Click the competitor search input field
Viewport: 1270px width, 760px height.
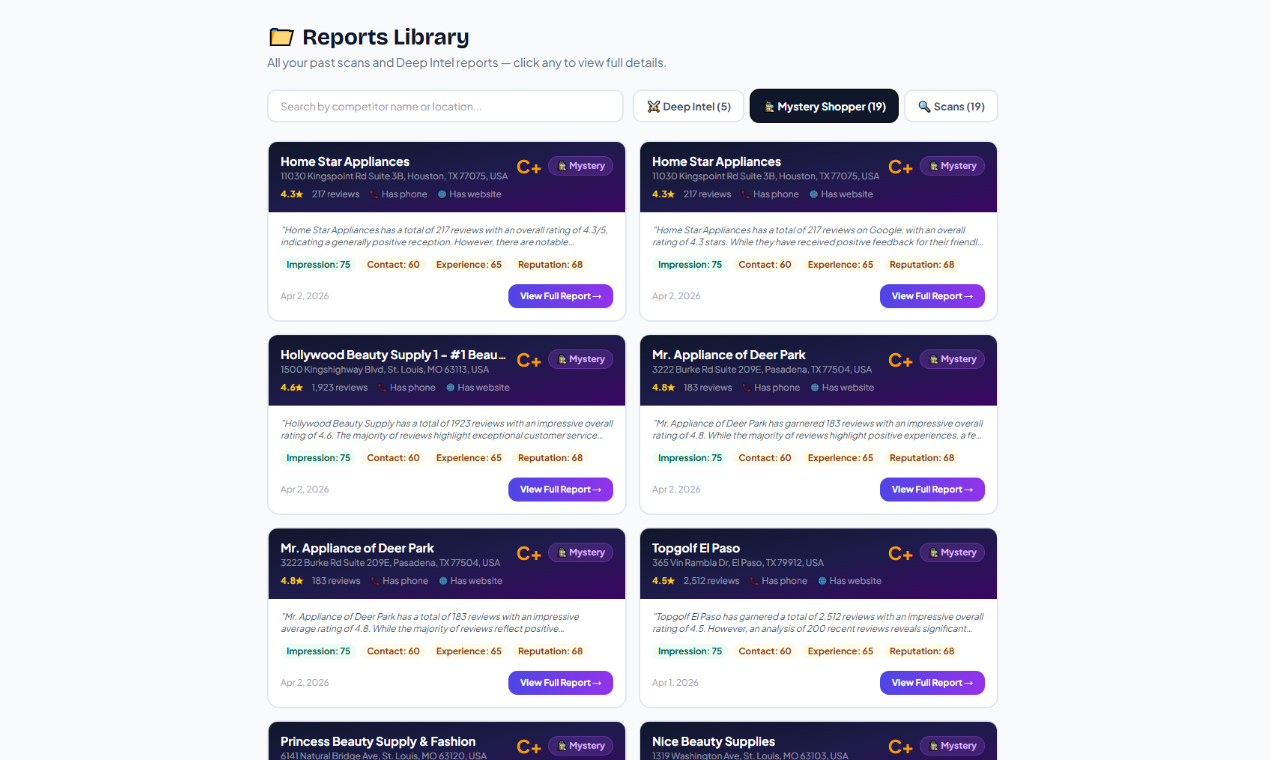coord(445,105)
